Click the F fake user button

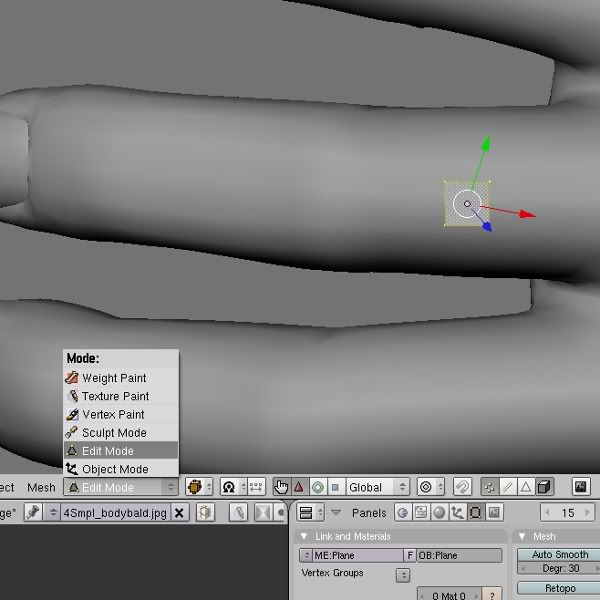pyautogui.click(x=410, y=555)
